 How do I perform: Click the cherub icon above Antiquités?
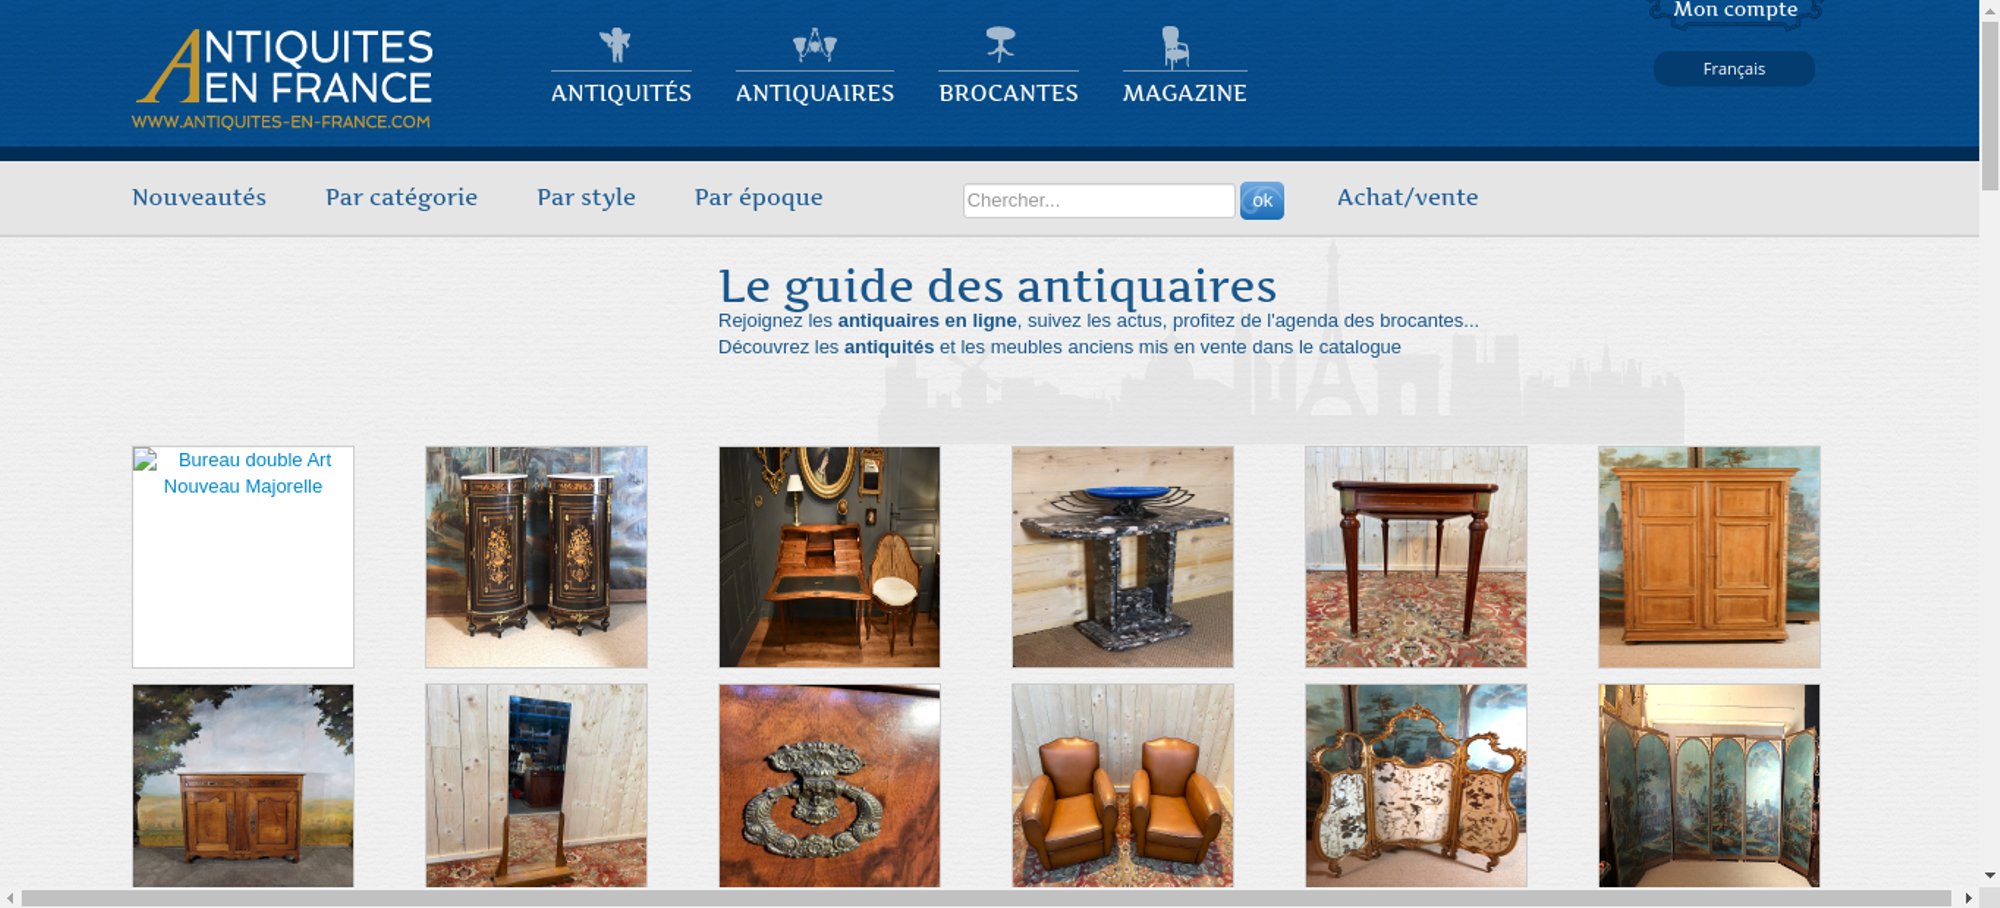(615, 45)
